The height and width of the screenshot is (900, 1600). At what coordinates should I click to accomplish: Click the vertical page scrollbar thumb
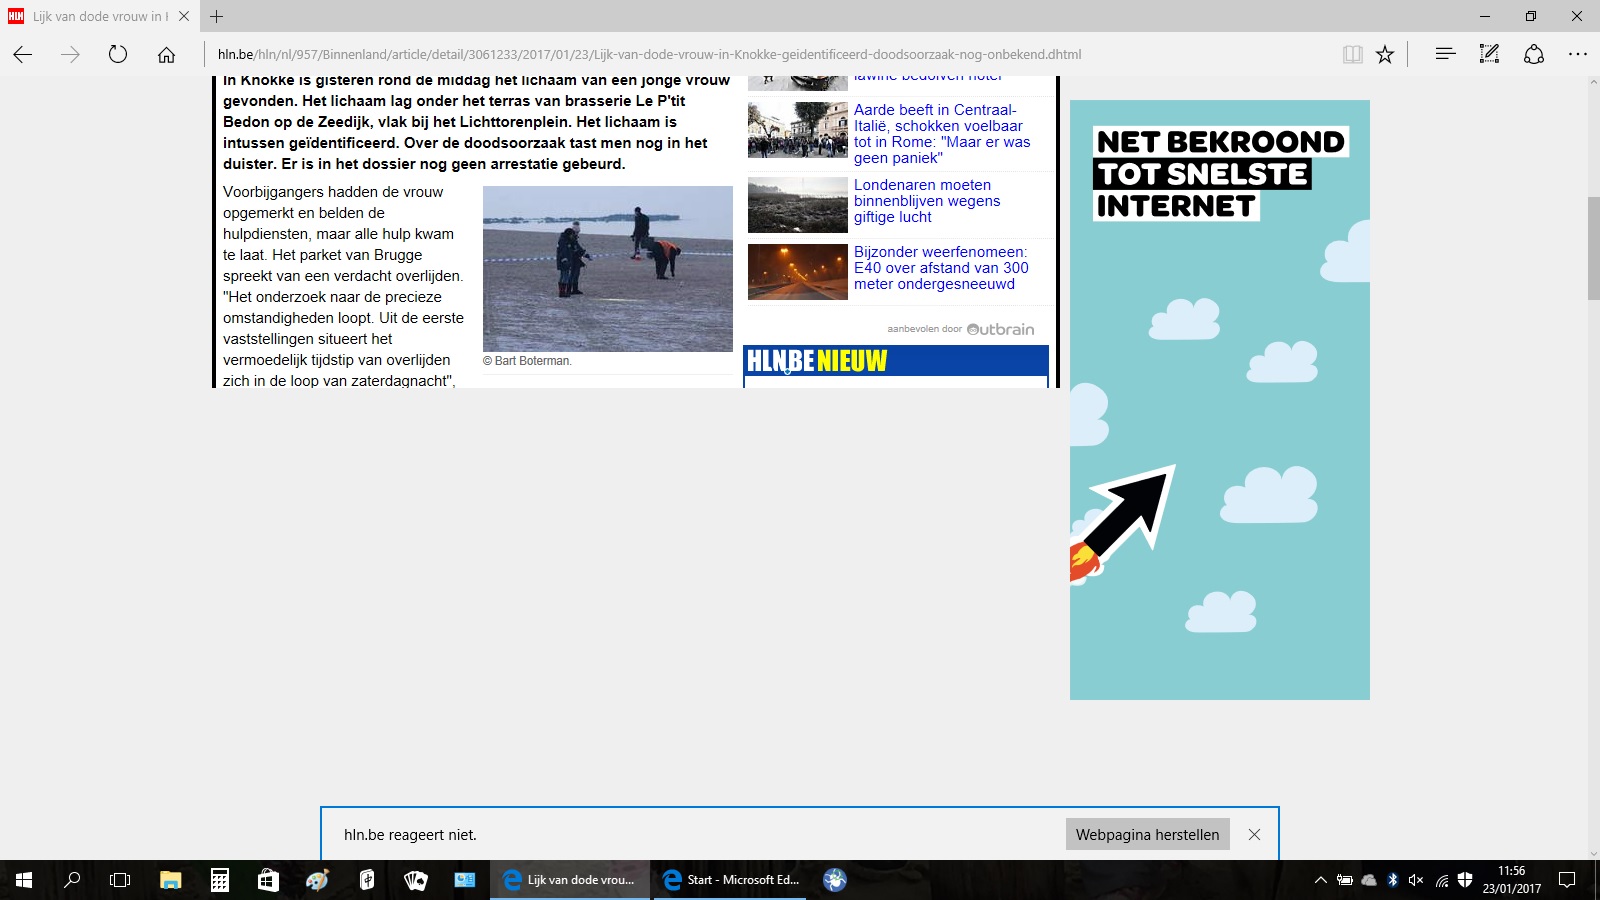[x=1593, y=248]
